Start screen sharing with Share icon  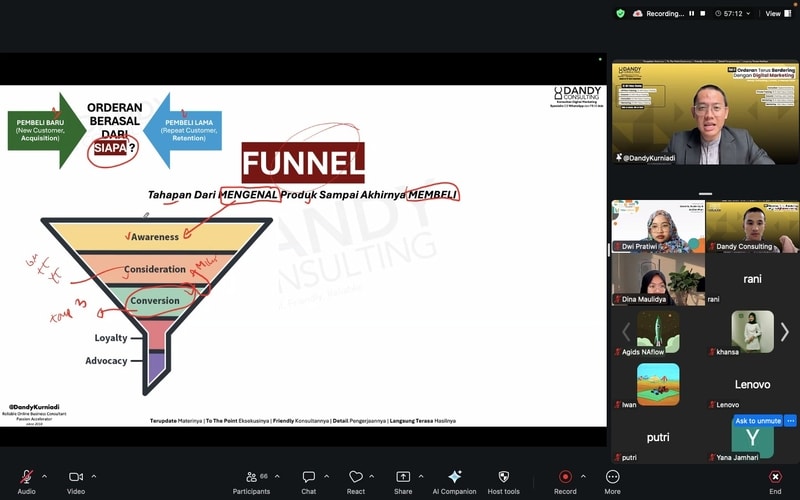pyautogui.click(x=403, y=477)
